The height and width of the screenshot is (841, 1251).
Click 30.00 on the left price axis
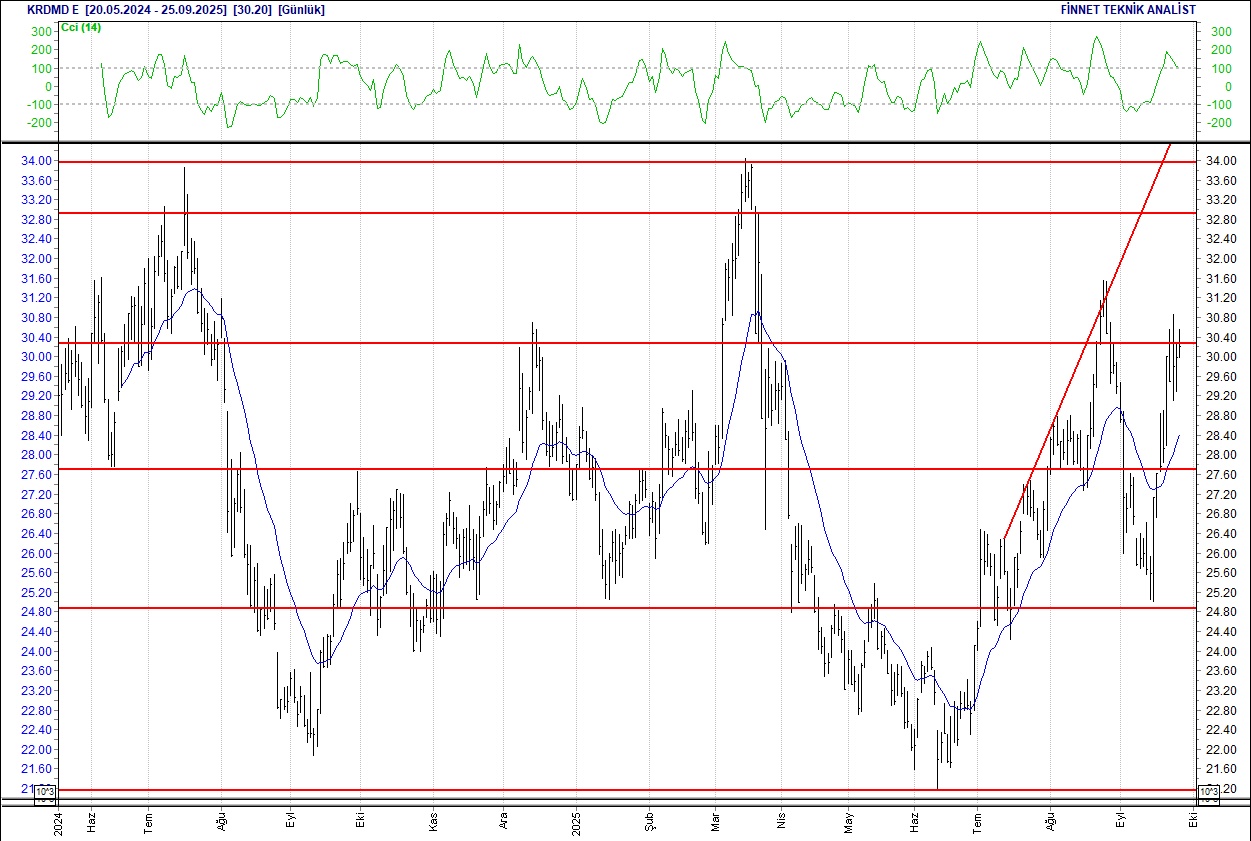click(37, 357)
